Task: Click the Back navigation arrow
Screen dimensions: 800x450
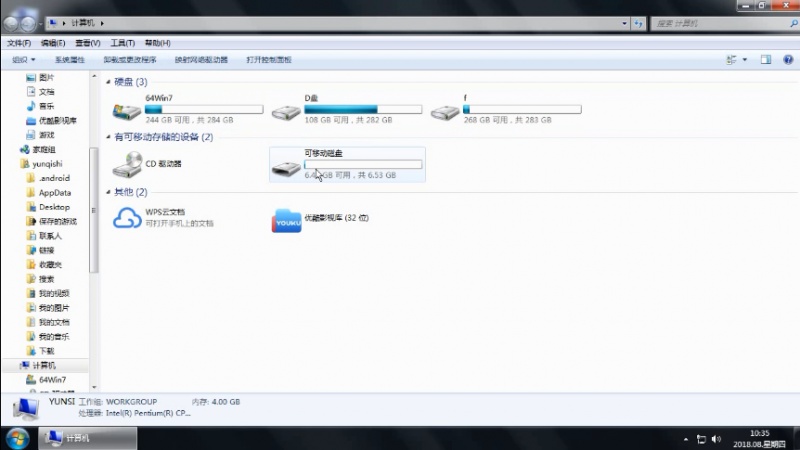Action: point(11,23)
